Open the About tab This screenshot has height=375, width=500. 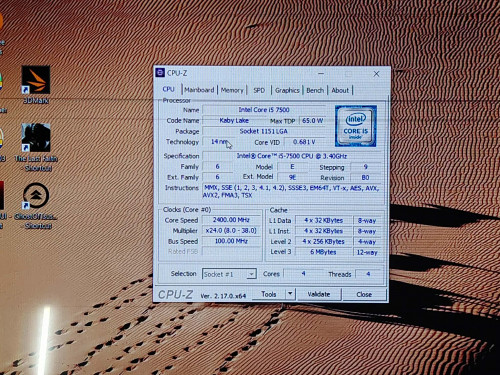340,90
